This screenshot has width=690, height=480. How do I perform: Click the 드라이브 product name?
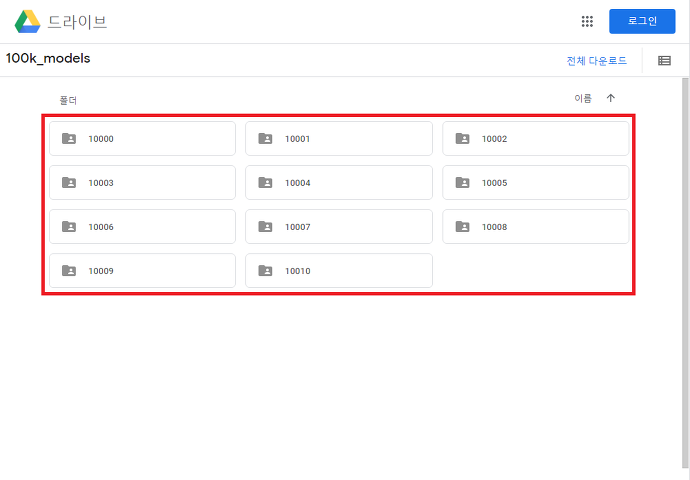[77, 22]
